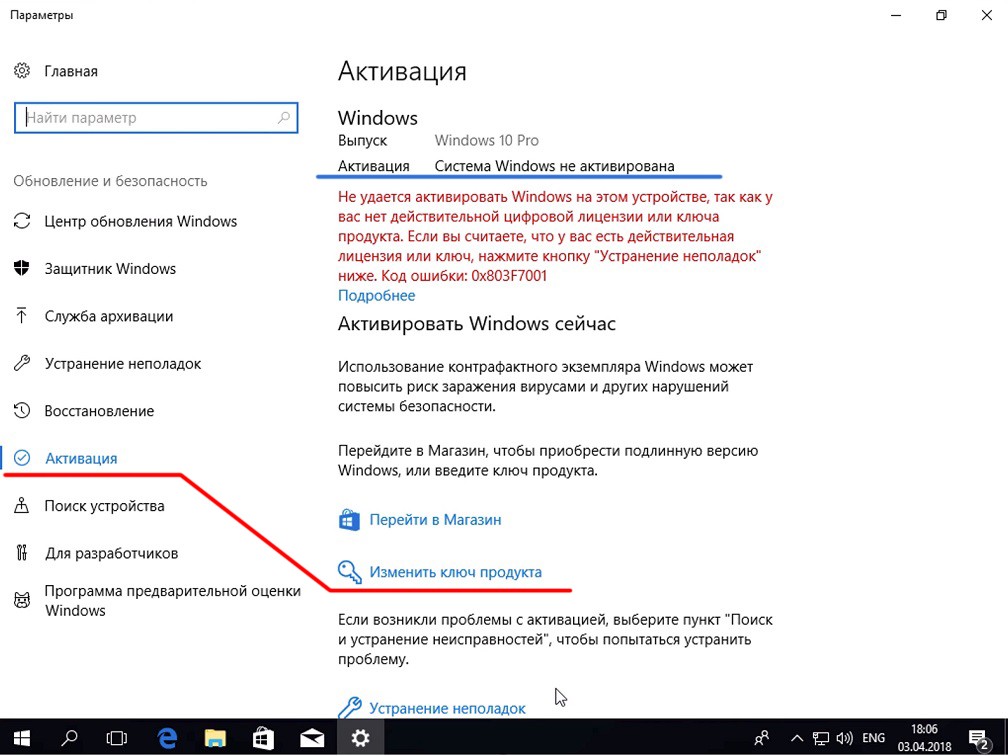The height and width of the screenshot is (756, 1008).
Task: Click the Insider Program cat icon
Action: (22, 600)
